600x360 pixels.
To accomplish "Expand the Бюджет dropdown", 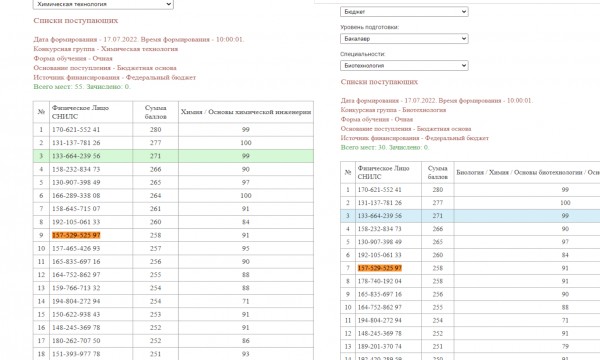I will [404, 11].
